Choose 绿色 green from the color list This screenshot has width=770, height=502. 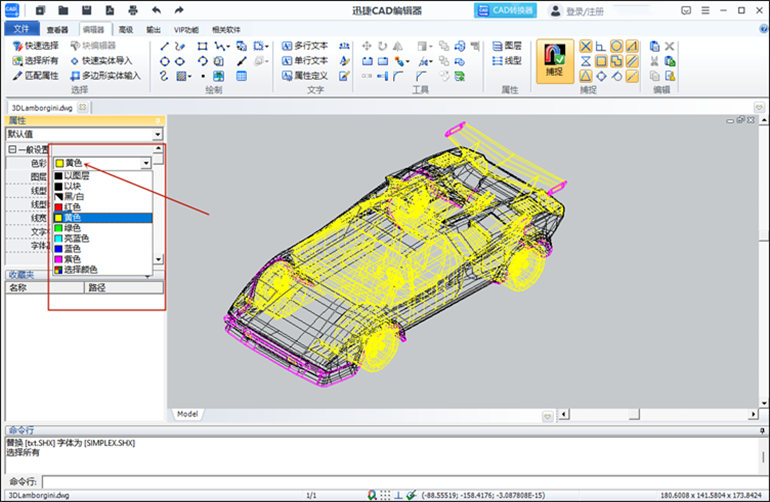pyautogui.click(x=103, y=228)
